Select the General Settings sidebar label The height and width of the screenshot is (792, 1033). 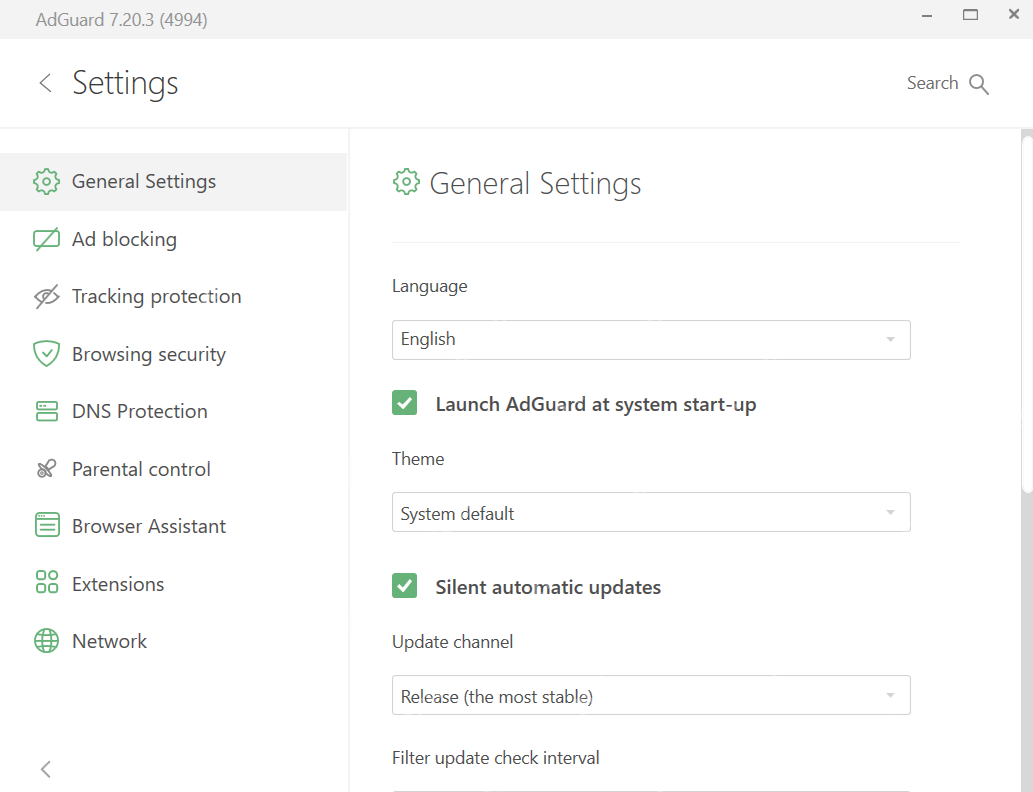pos(144,181)
